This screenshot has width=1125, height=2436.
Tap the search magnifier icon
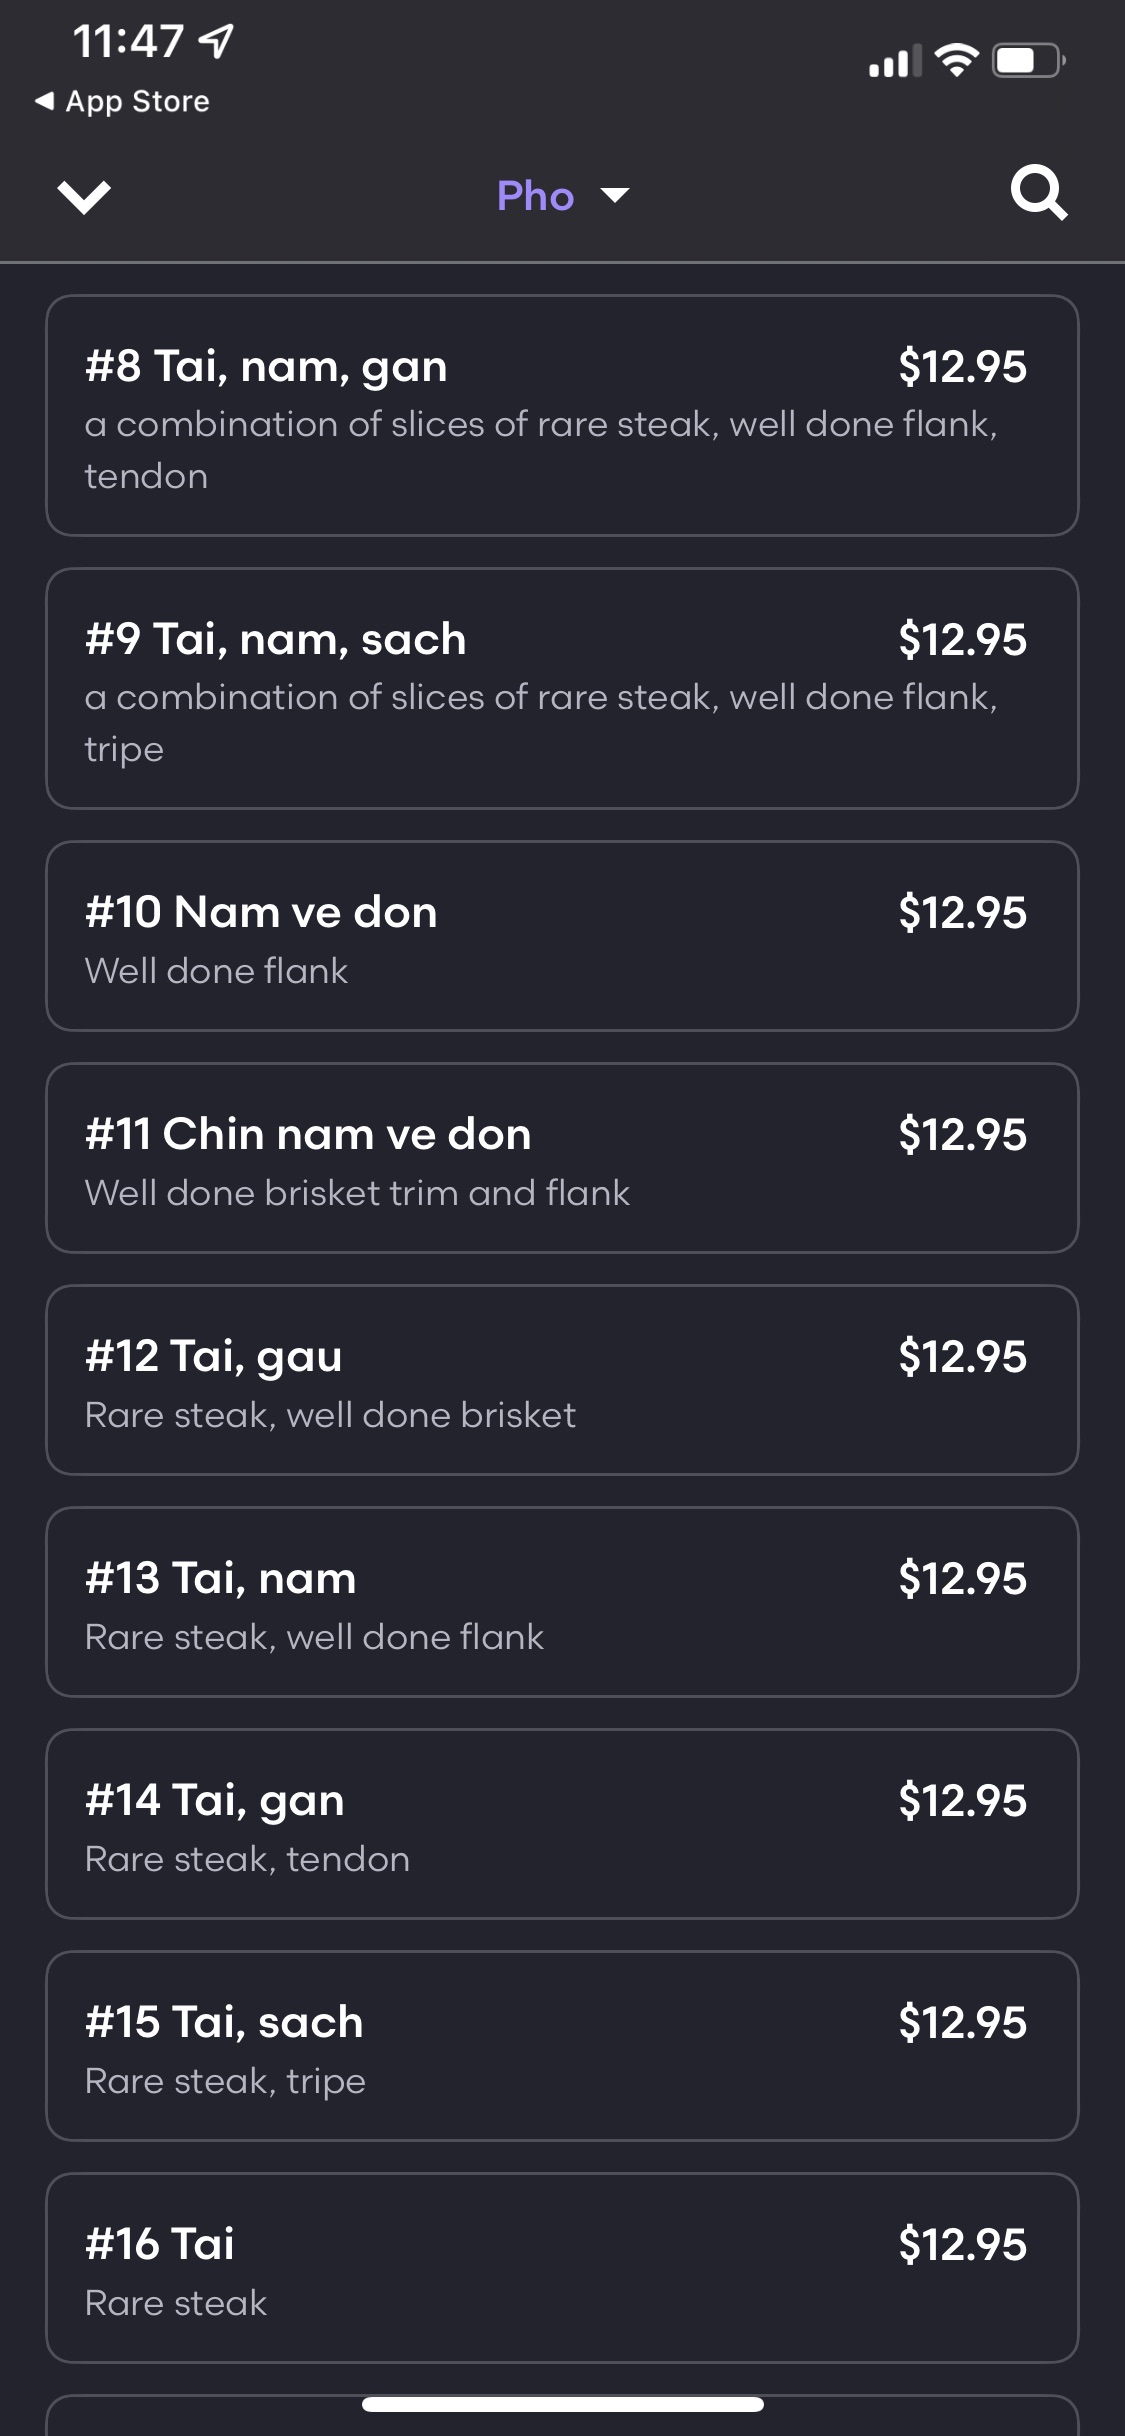[x=1038, y=193]
